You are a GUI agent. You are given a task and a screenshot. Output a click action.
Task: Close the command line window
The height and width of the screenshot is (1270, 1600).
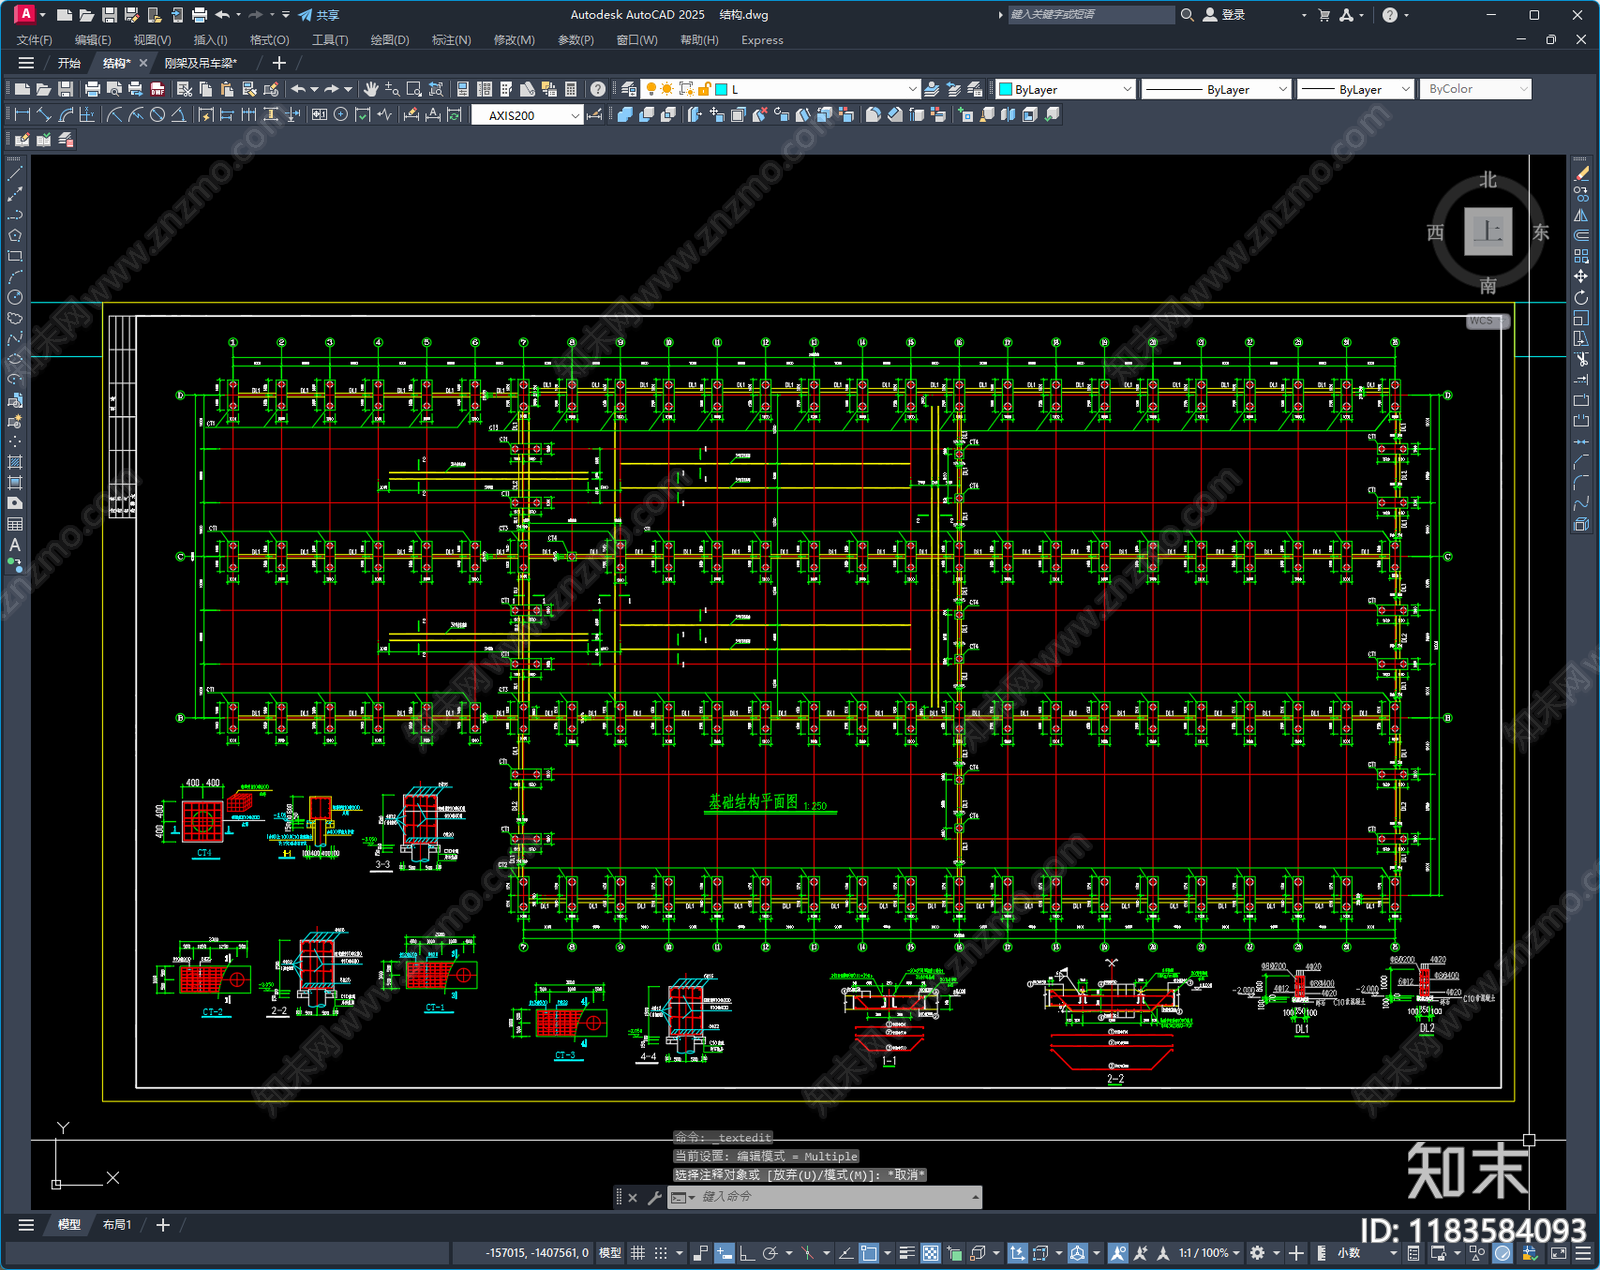click(x=633, y=1197)
